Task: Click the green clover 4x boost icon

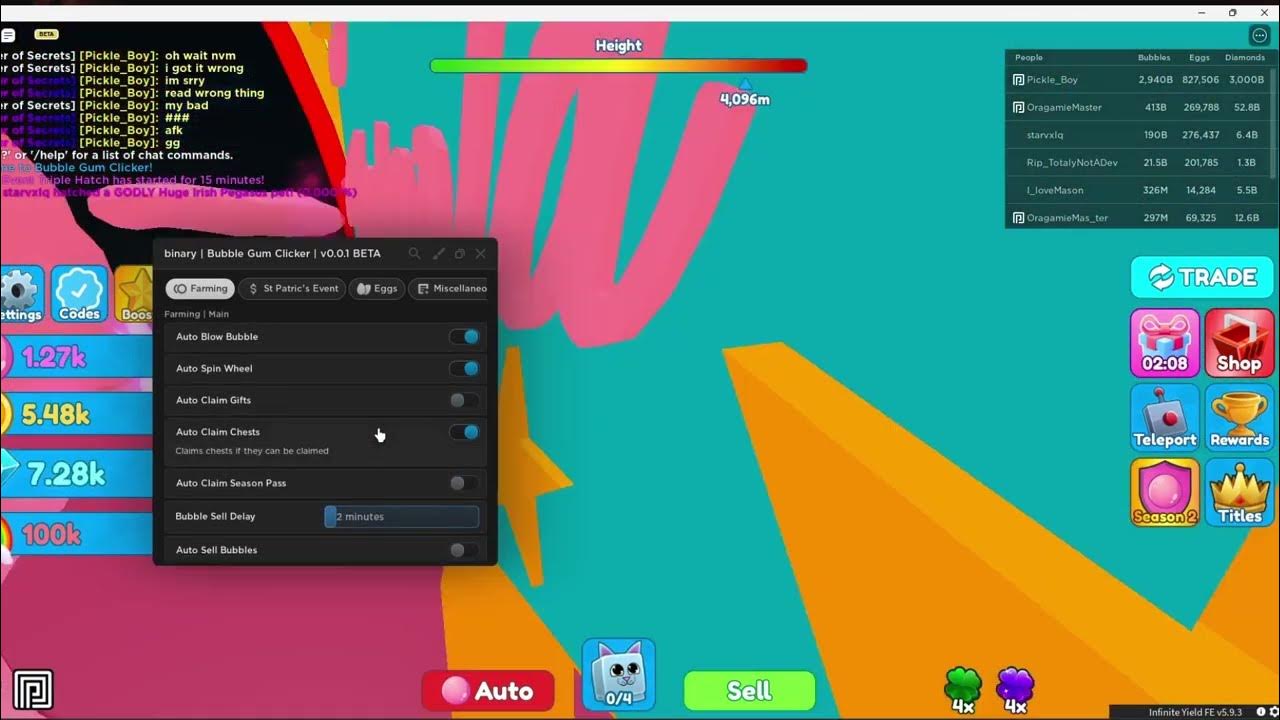Action: [x=962, y=690]
